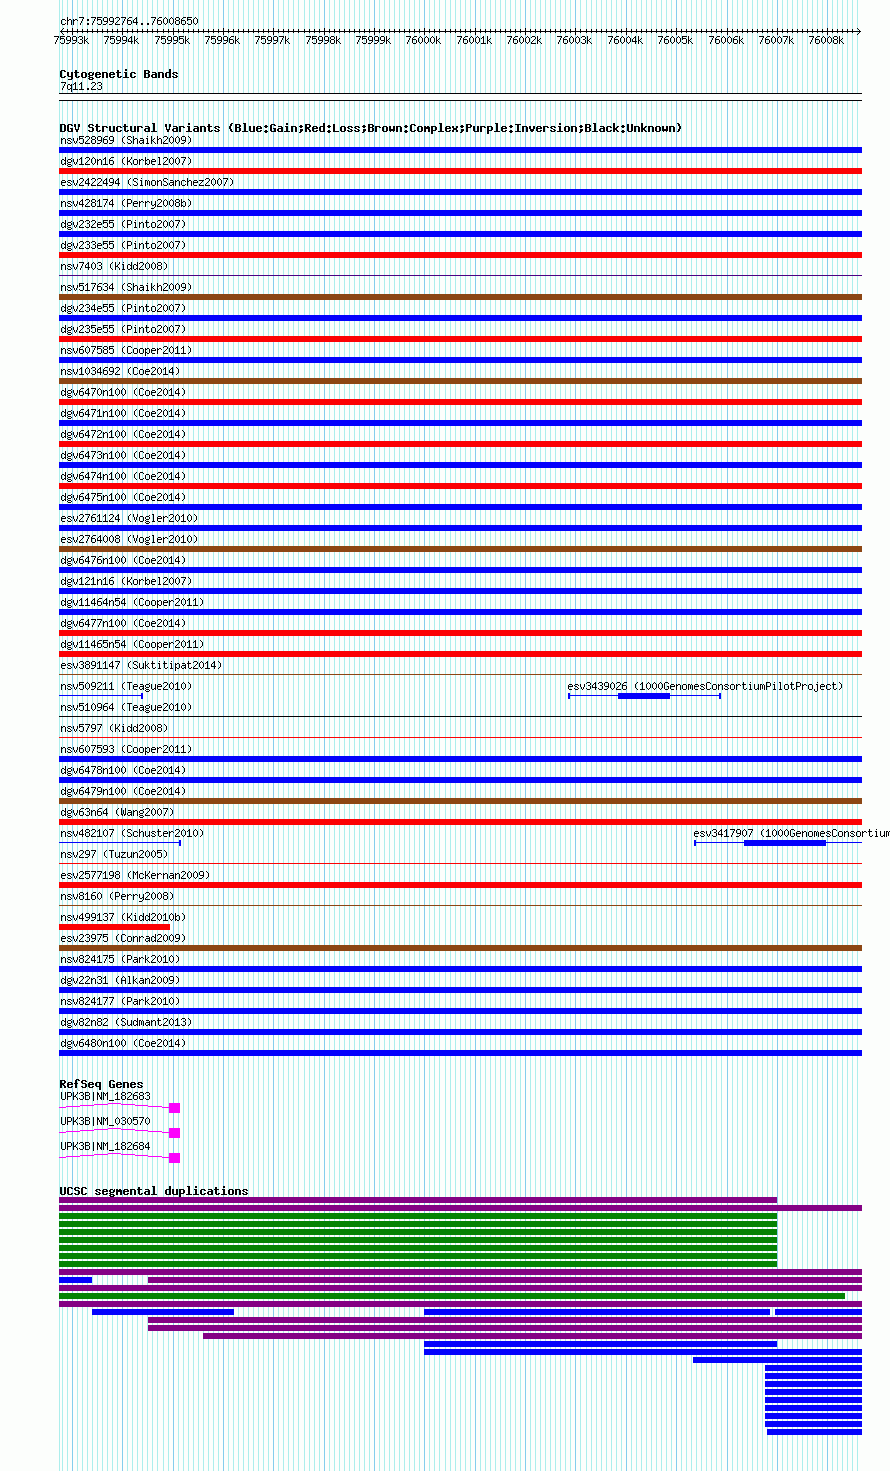Select the Cytogenetic Bands track title
The height and width of the screenshot is (1471, 890).
(x=119, y=74)
